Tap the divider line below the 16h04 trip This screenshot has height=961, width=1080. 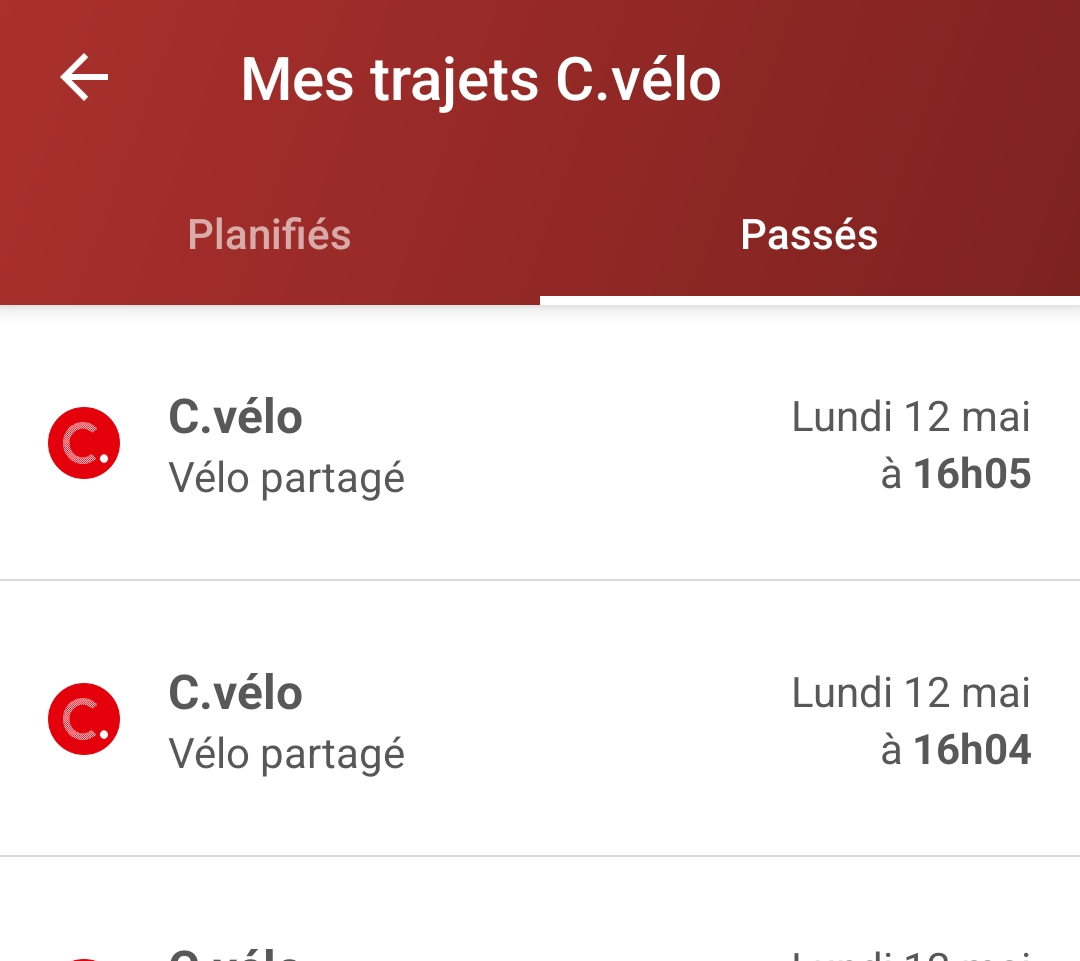[x=540, y=856]
